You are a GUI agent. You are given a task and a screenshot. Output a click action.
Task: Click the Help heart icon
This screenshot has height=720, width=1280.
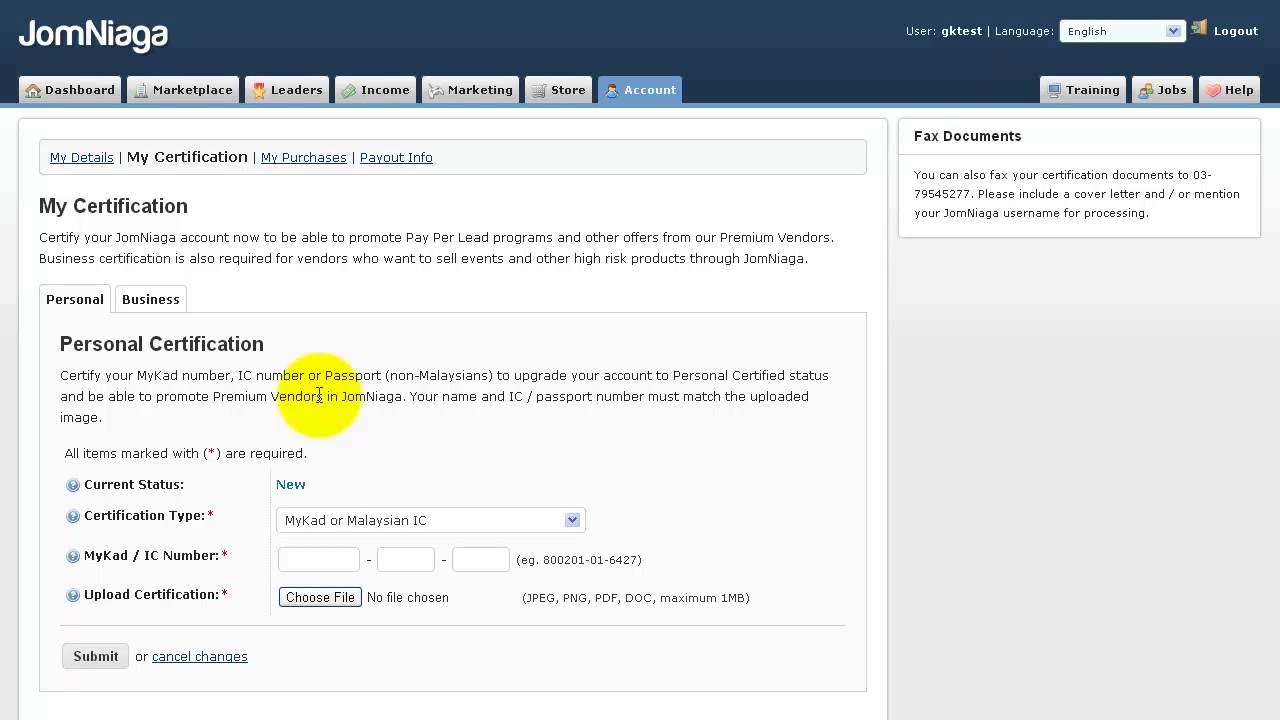coord(1213,90)
